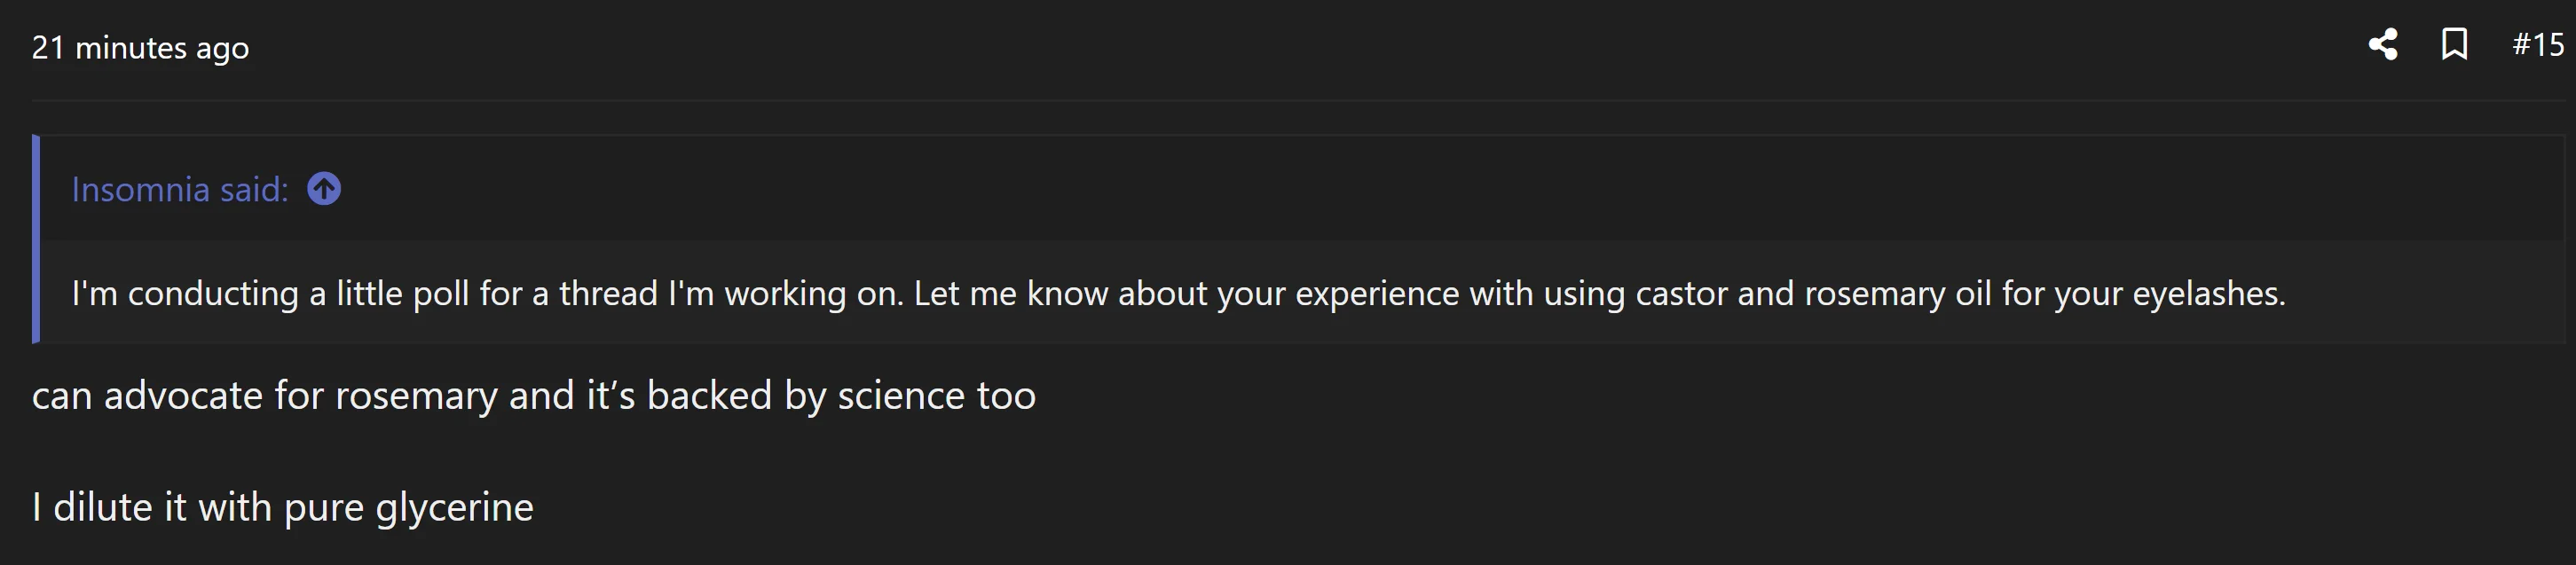This screenshot has width=2576, height=565.
Task: Click the "I dilute it with pure glycerine" line
Action: pyautogui.click(x=283, y=508)
